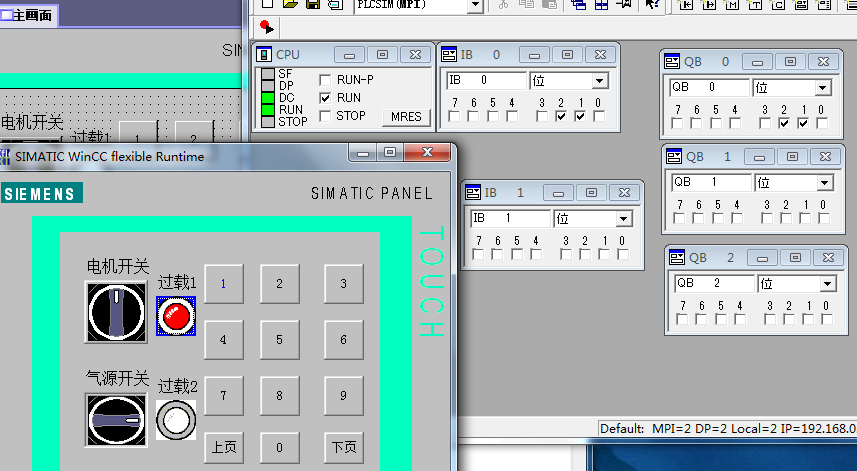Click the Open file icon in PLCSIM toolbar
This screenshot has width=857, height=471.
(x=290, y=4)
